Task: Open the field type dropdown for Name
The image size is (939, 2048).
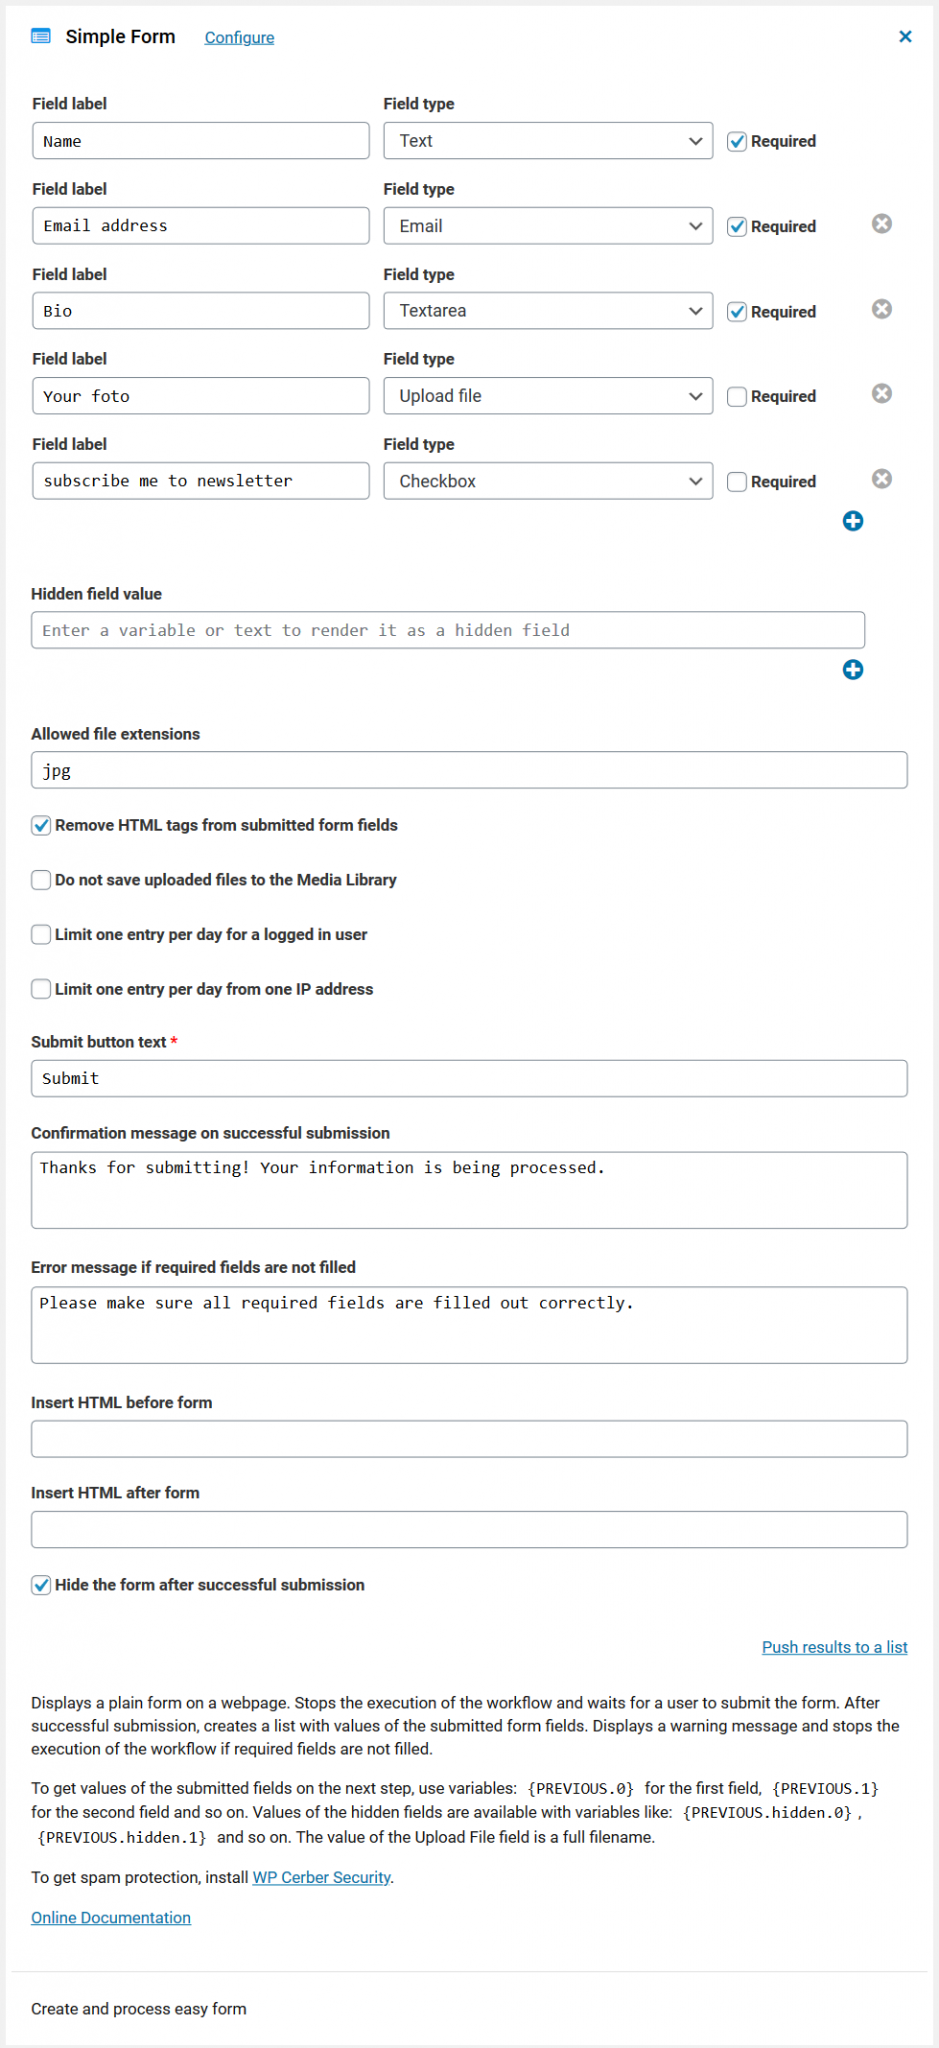Action: pos(547,141)
